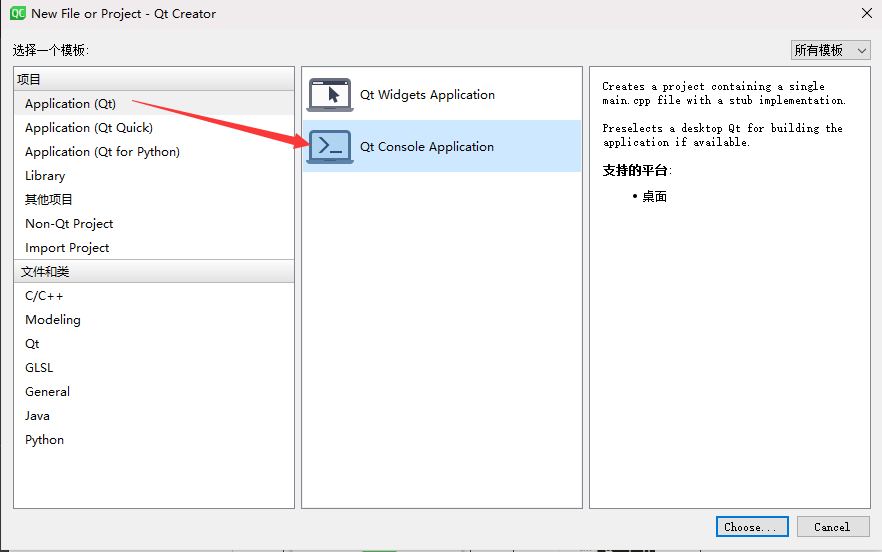
Task: Select the Non-Qt Project category
Action: pyautogui.click(x=154, y=224)
